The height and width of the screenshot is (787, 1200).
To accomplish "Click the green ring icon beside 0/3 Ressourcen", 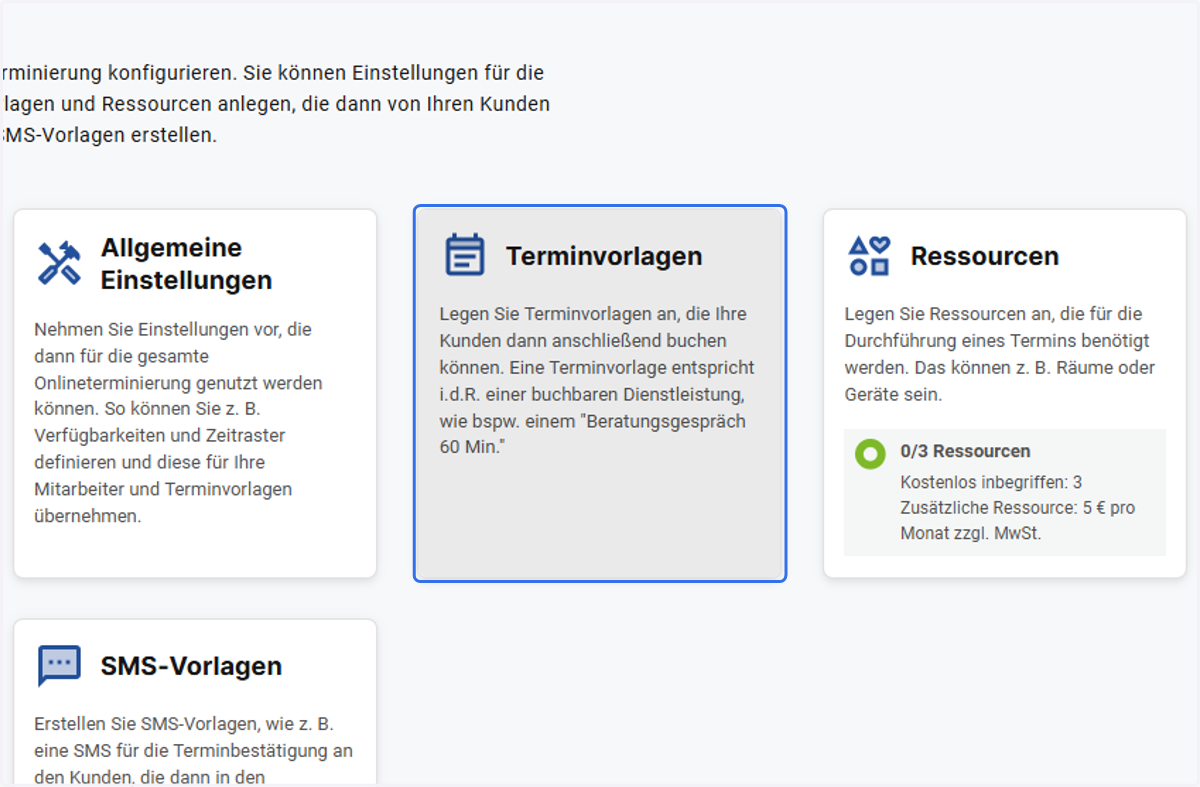I will click(x=870, y=453).
